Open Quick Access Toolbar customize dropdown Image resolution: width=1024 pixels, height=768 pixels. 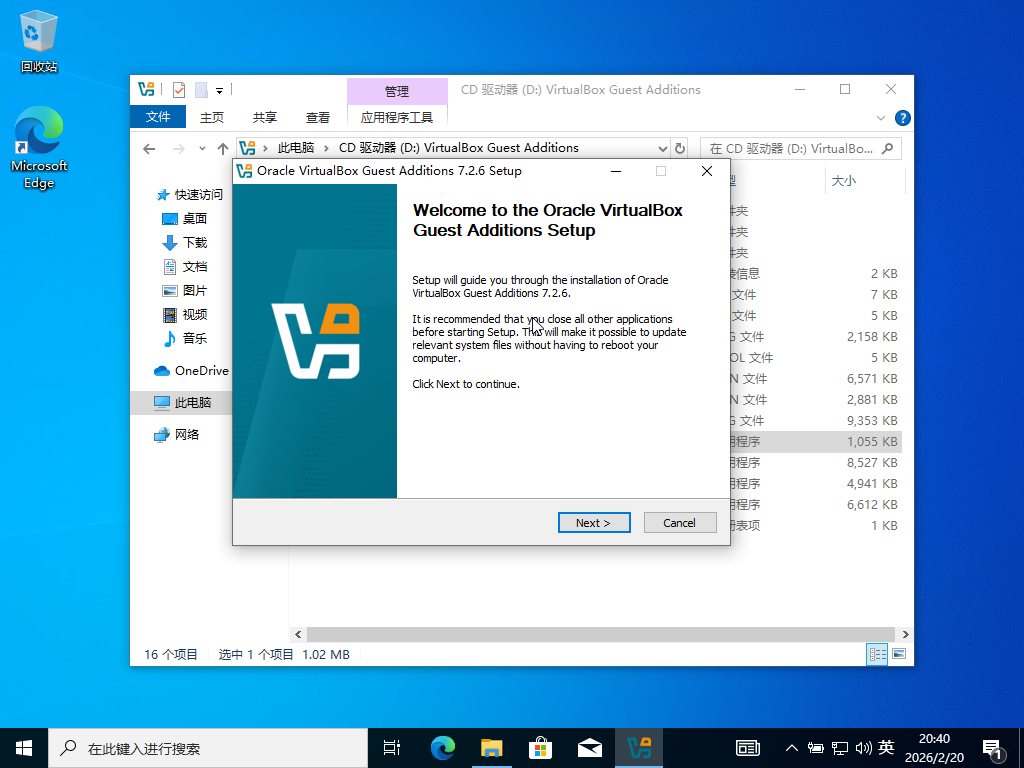tap(220, 90)
